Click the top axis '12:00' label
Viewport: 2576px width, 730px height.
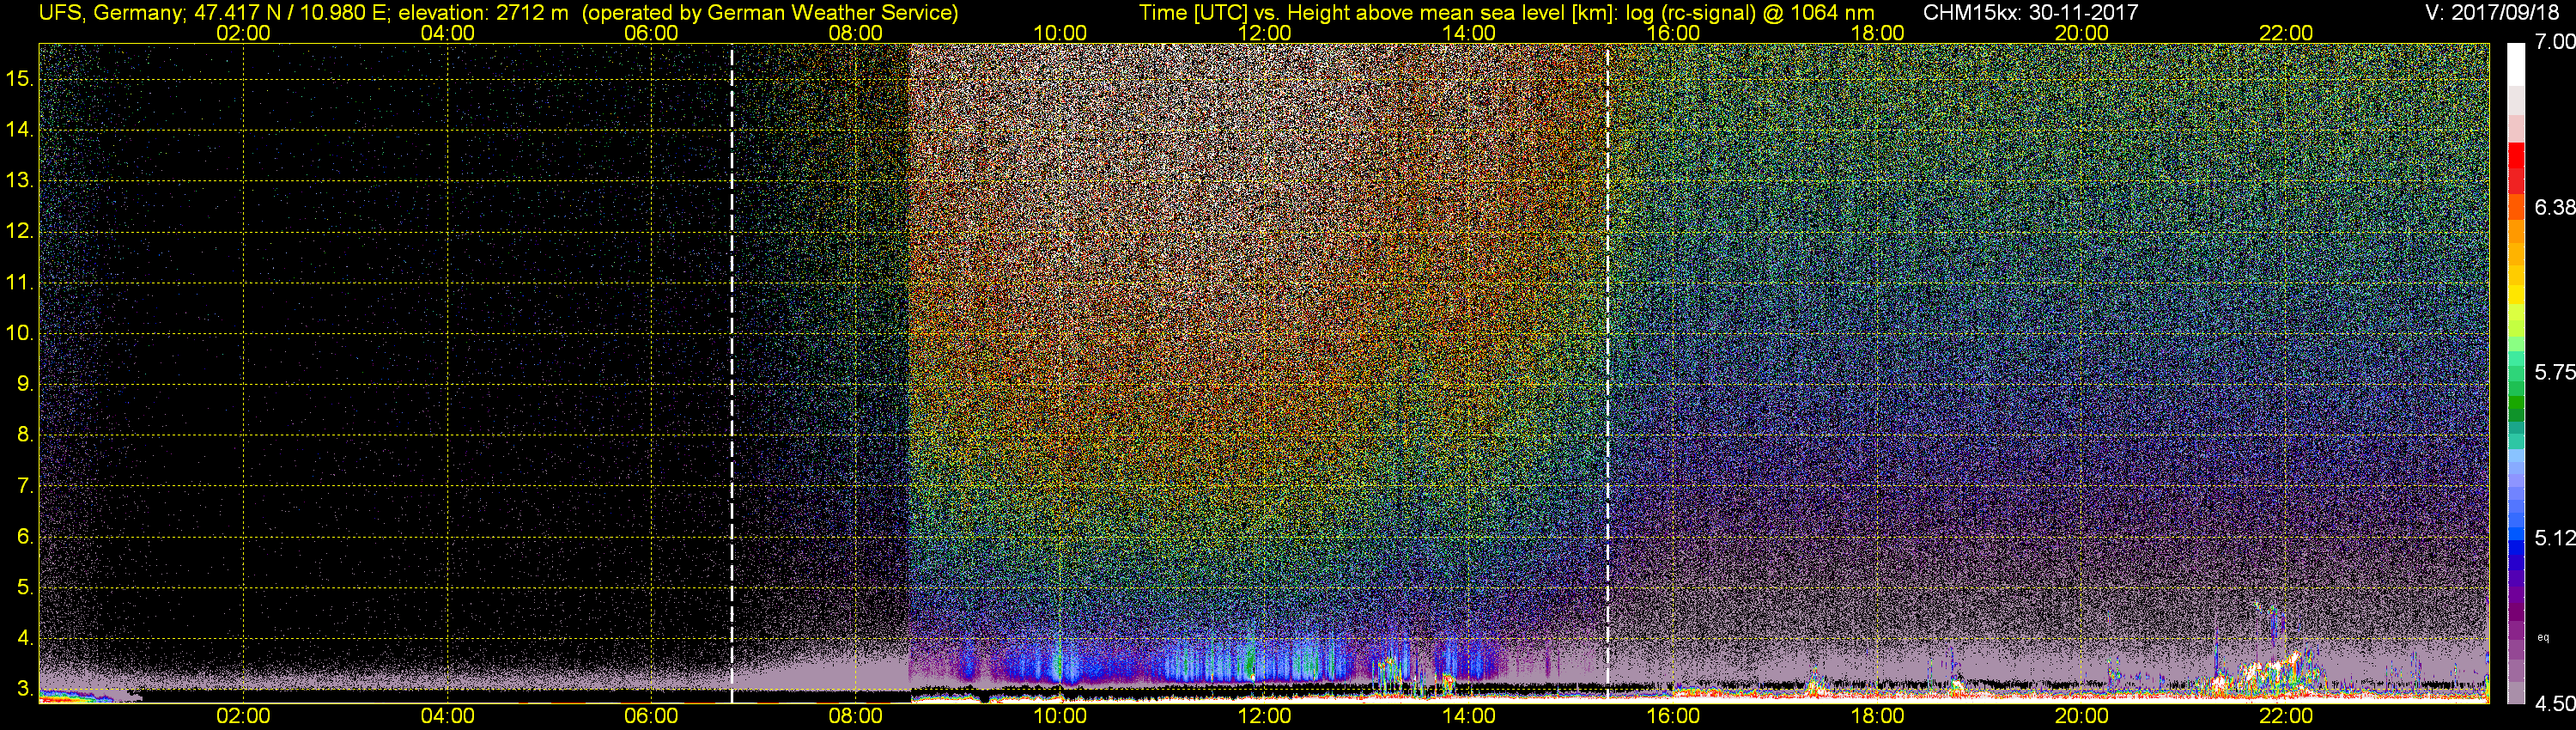[x=1264, y=33]
